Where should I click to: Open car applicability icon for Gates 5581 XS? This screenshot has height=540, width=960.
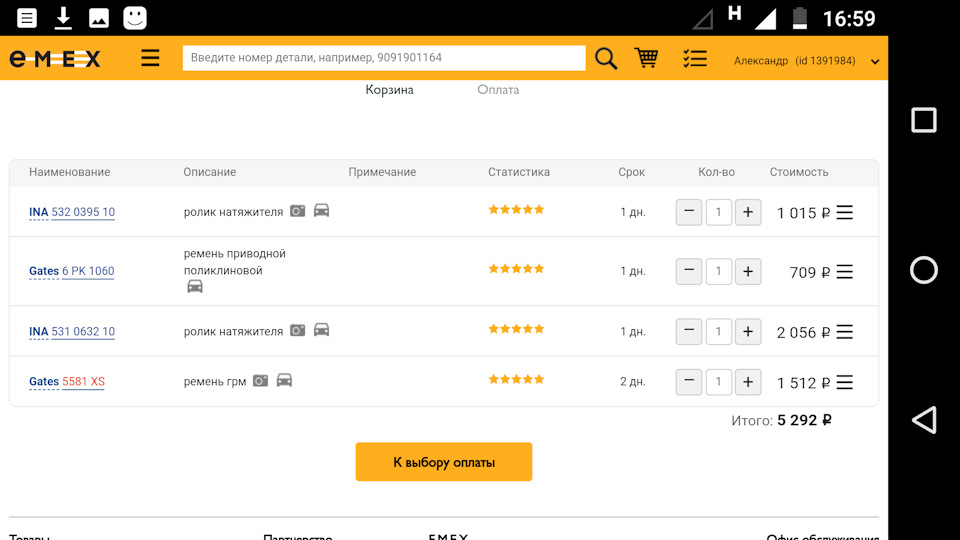tap(284, 380)
